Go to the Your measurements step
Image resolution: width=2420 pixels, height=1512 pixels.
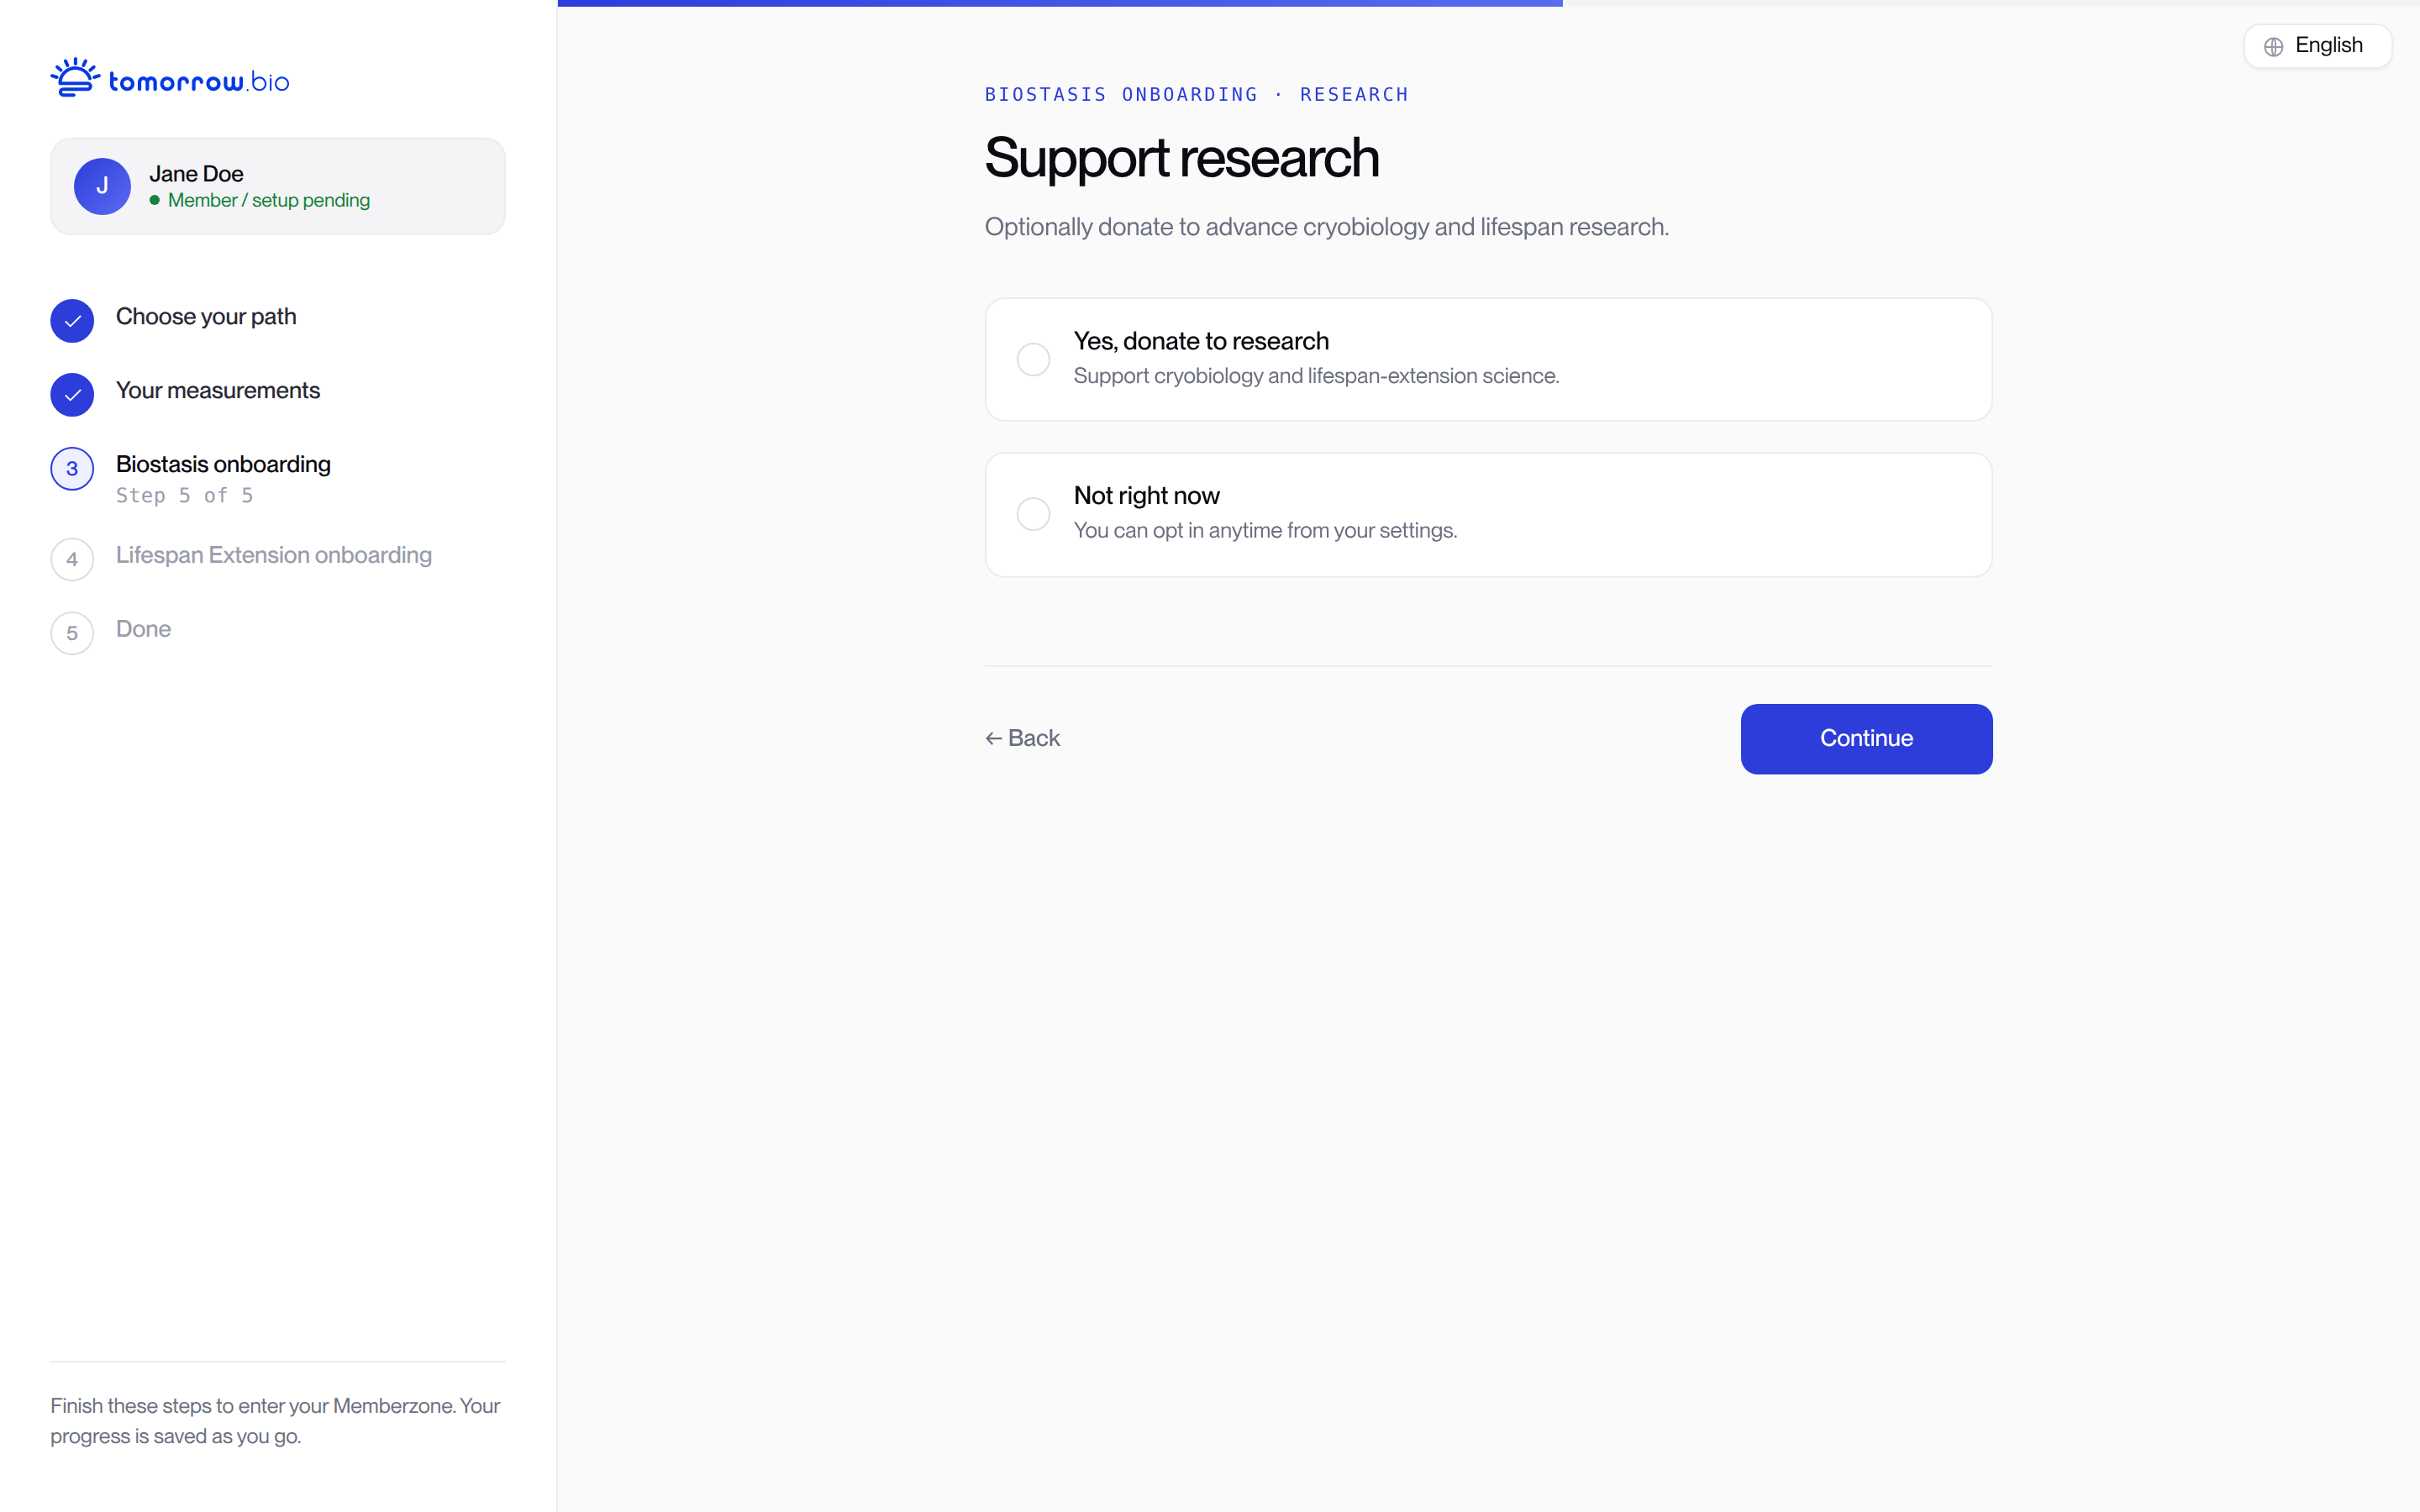click(x=218, y=391)
